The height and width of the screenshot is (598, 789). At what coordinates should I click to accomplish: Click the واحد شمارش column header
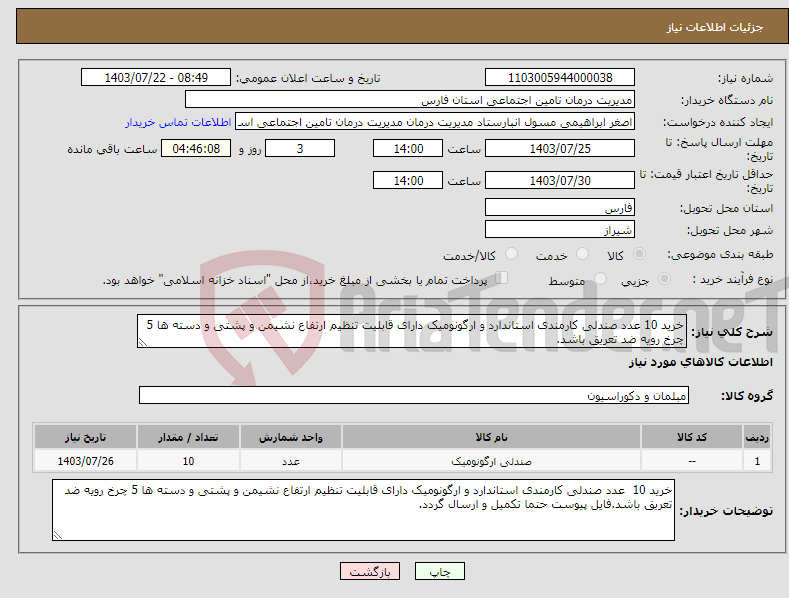point(291,437)
